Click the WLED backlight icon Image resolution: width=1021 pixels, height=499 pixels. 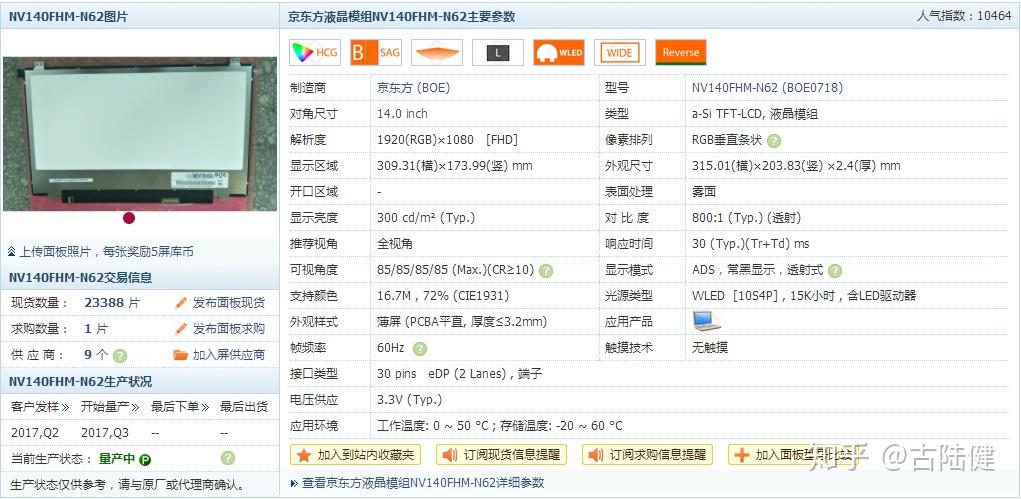point(559,53)
